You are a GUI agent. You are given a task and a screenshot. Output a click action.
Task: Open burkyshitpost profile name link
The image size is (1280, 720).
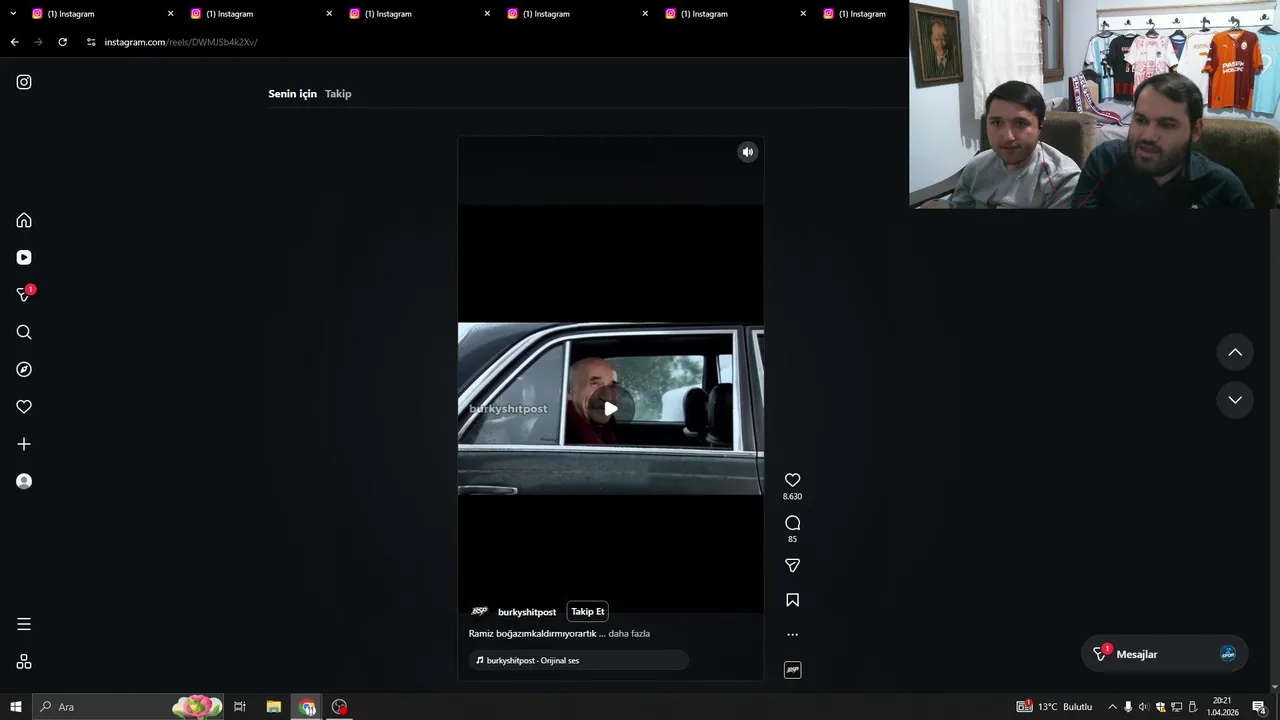tap(527, 612)
